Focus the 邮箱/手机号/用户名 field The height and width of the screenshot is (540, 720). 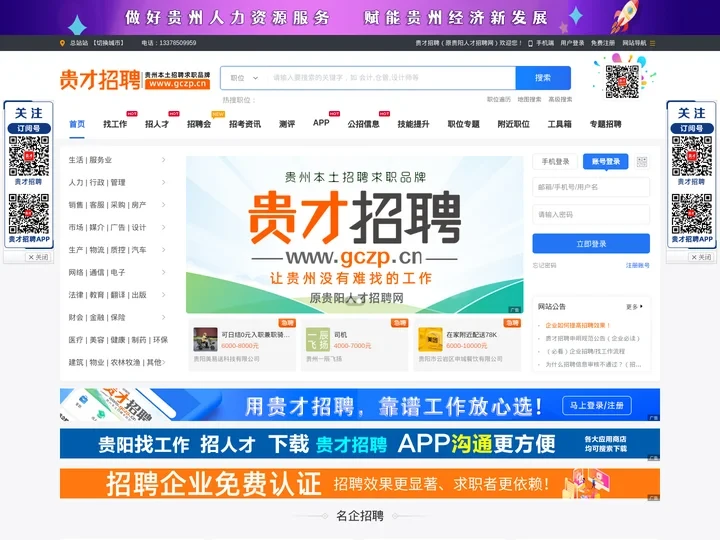click(x=591, y=187)
